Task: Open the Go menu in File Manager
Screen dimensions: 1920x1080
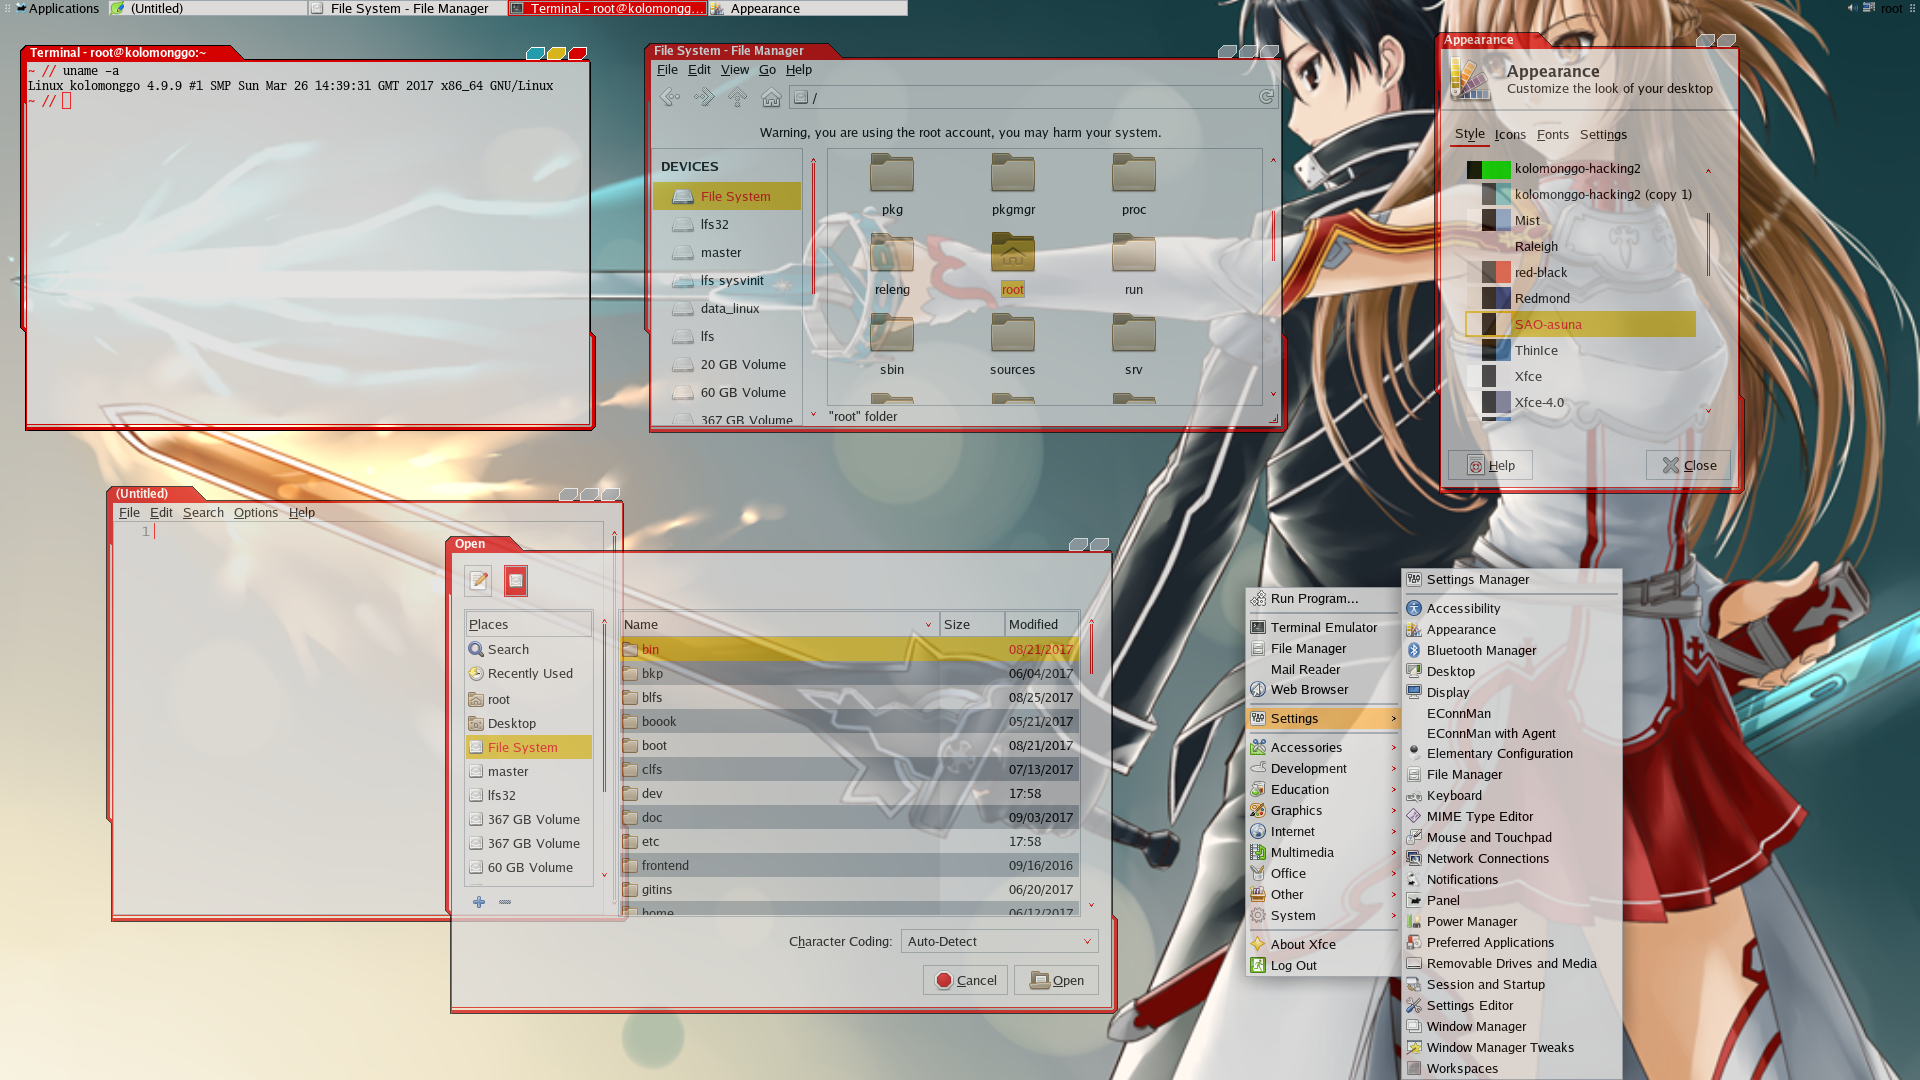Action: point(767,70)
